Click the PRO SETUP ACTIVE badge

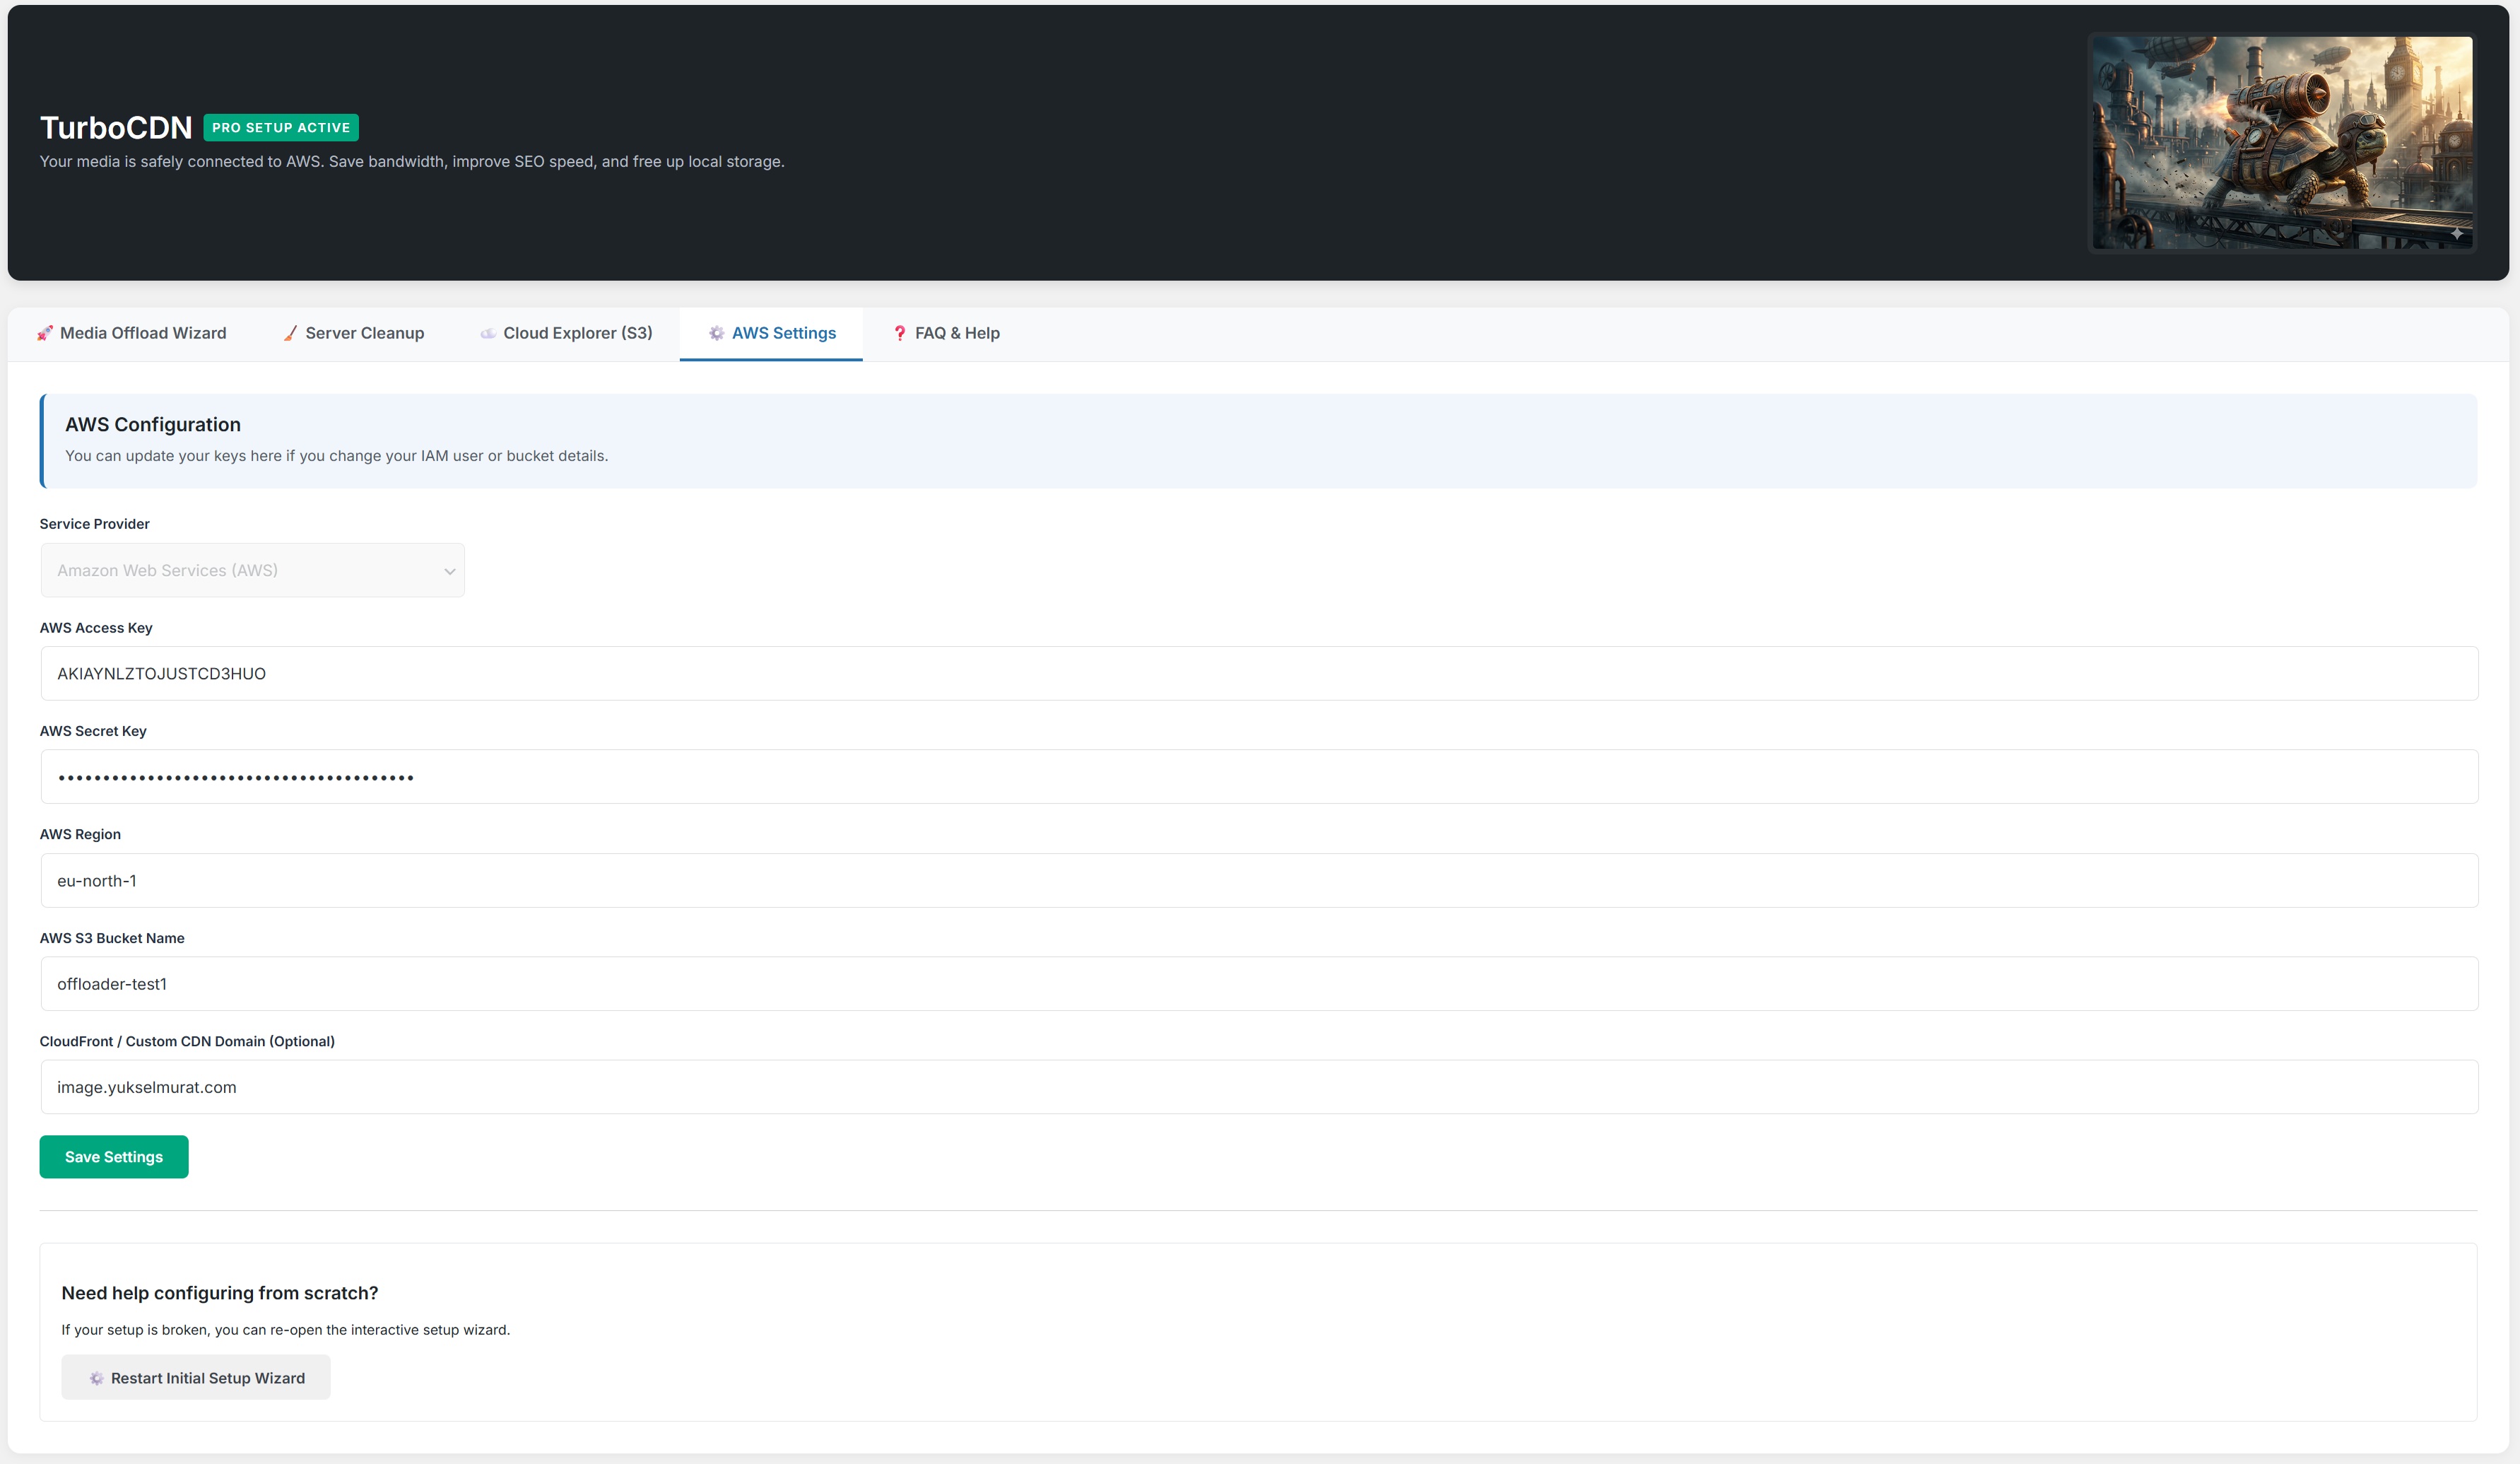pyautogui.click(x=281, y=127)
